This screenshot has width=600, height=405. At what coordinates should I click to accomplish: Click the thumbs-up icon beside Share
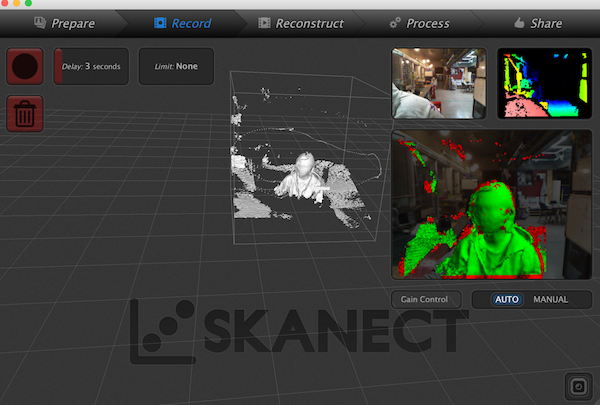(x=519, y=23)
